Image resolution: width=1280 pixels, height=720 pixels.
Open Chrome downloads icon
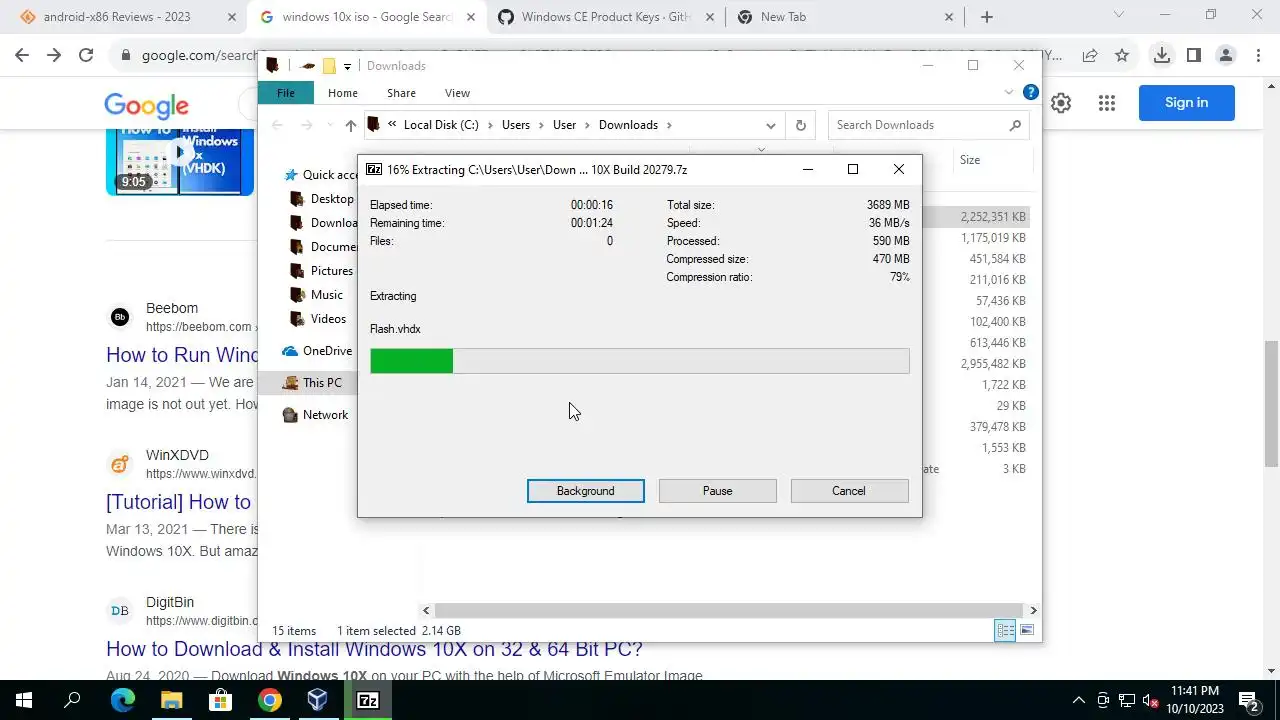(x=1162, y=56)
